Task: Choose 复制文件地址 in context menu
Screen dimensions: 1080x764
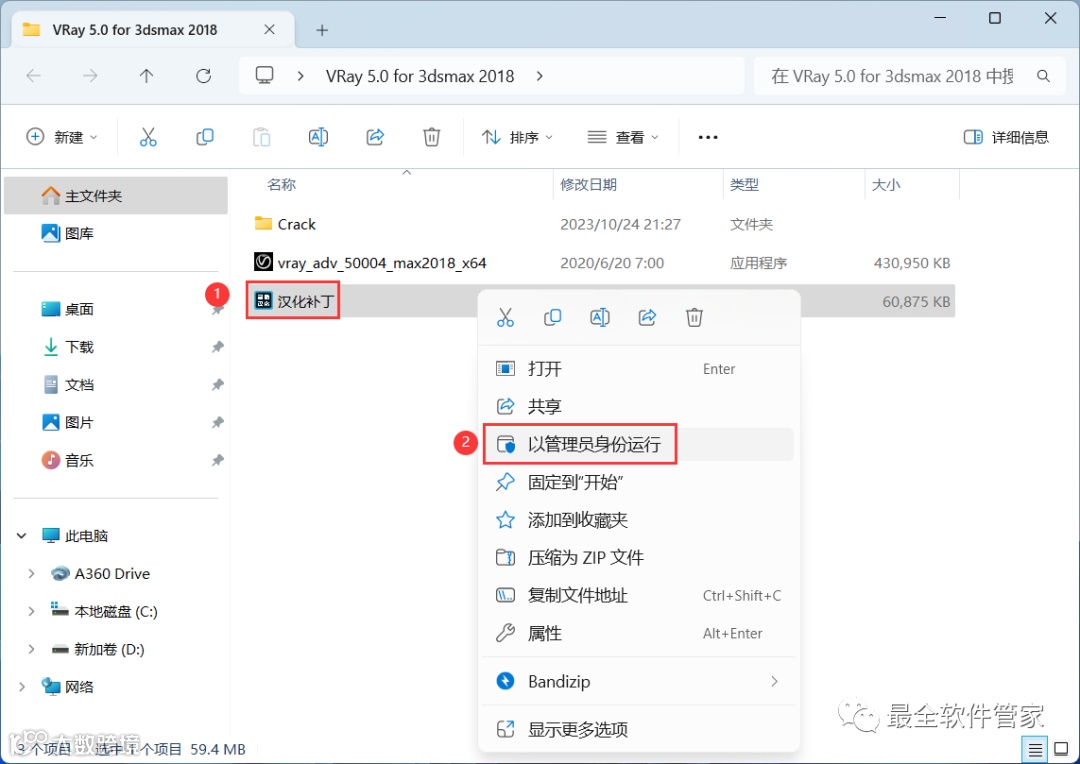Action: click(x=638, y=595)
